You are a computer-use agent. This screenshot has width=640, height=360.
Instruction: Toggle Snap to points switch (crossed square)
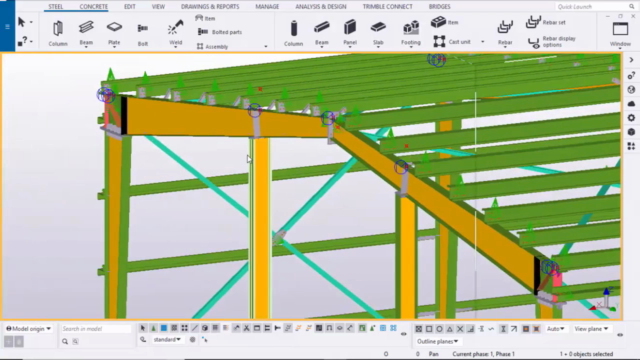[418, 329]
